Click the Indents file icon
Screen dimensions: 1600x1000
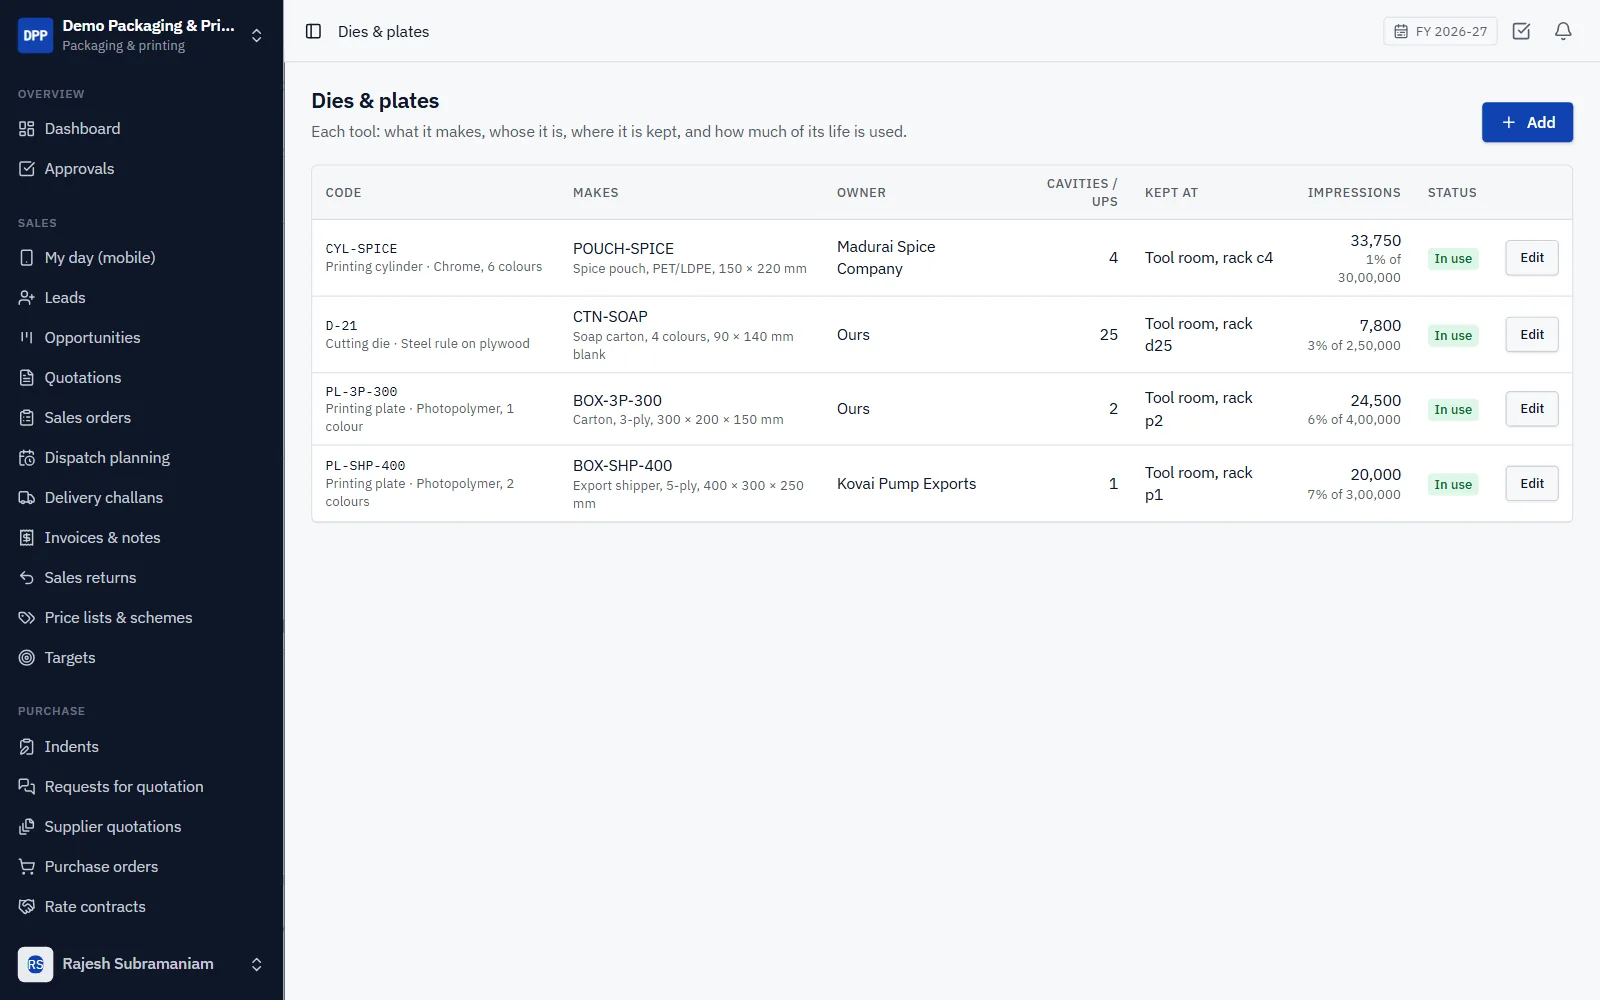27,747
